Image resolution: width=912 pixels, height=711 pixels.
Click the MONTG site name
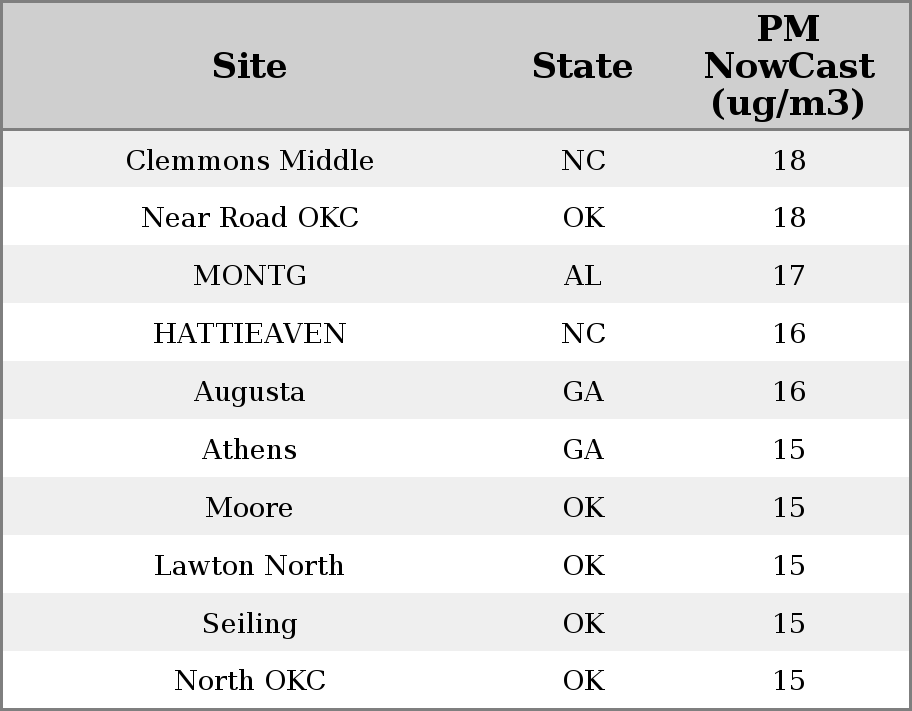click(x=250, y=276)
